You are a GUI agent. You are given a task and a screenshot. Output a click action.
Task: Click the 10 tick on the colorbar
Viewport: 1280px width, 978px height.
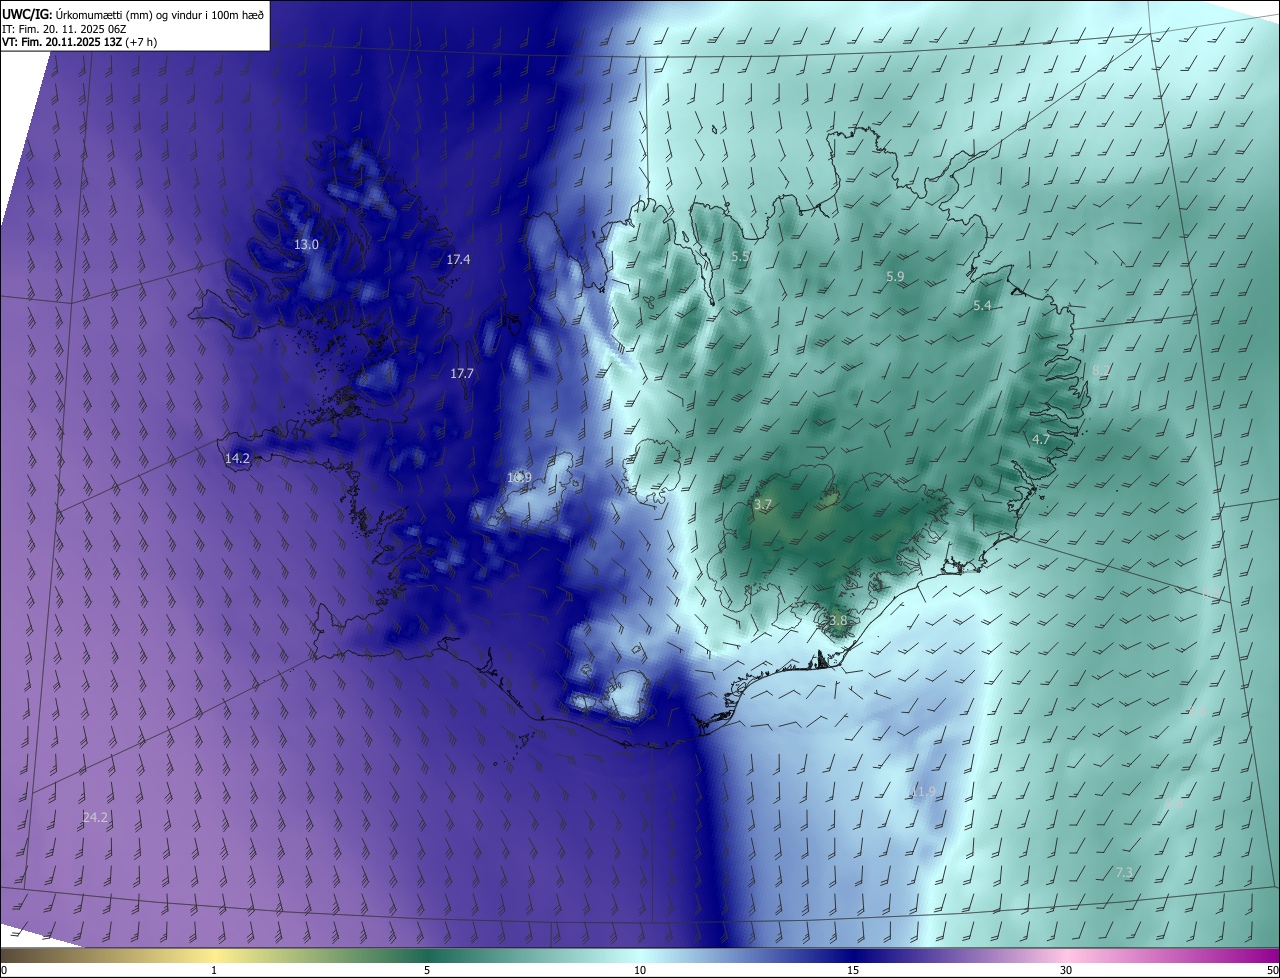(x=640, y=970)
